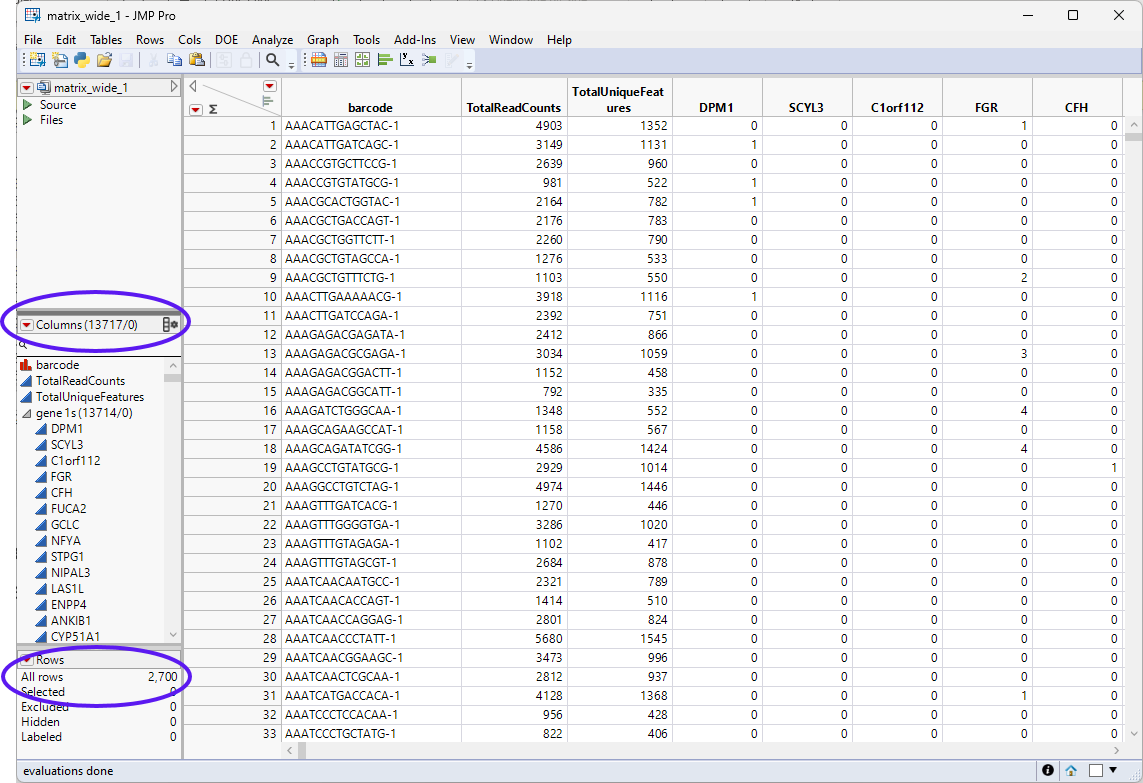Open the matrix_wide_1 table red triangle menu
The width and height of the screenshot is (1143, 783).
27,88
